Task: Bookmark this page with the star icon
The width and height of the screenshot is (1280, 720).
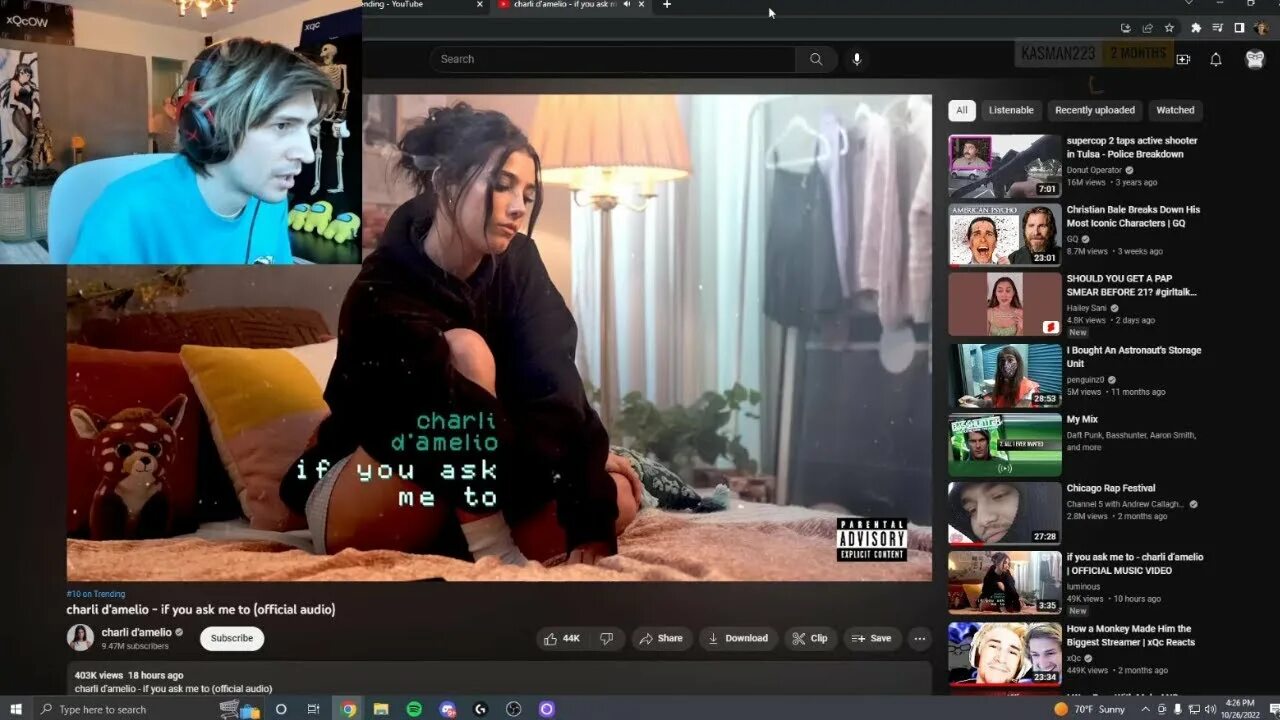Action: pos(1169,28)
